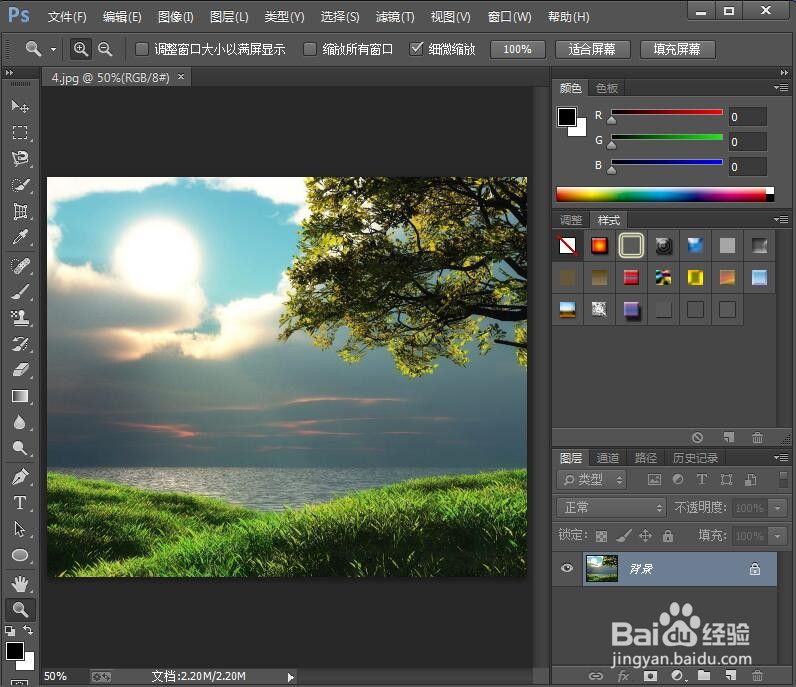796x687 pixels.
Task: Open fill slider dropdown arrow
Action: pyautogui.click(x=778, y=536)
